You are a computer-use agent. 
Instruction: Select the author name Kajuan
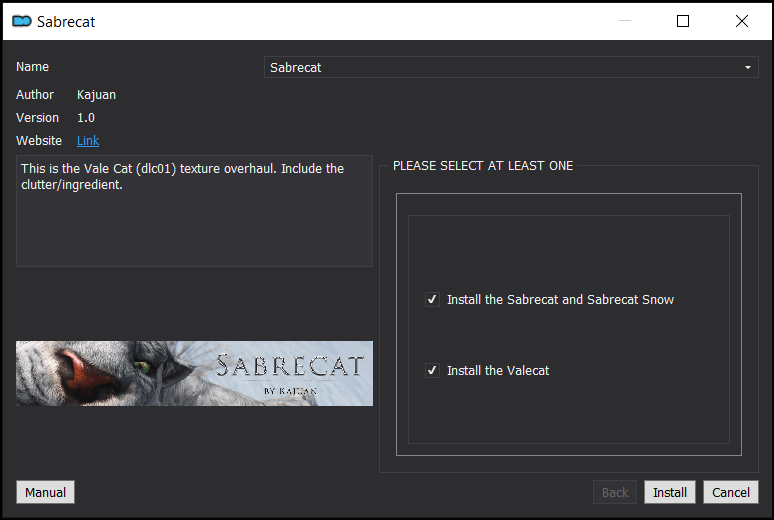[96, 95]
